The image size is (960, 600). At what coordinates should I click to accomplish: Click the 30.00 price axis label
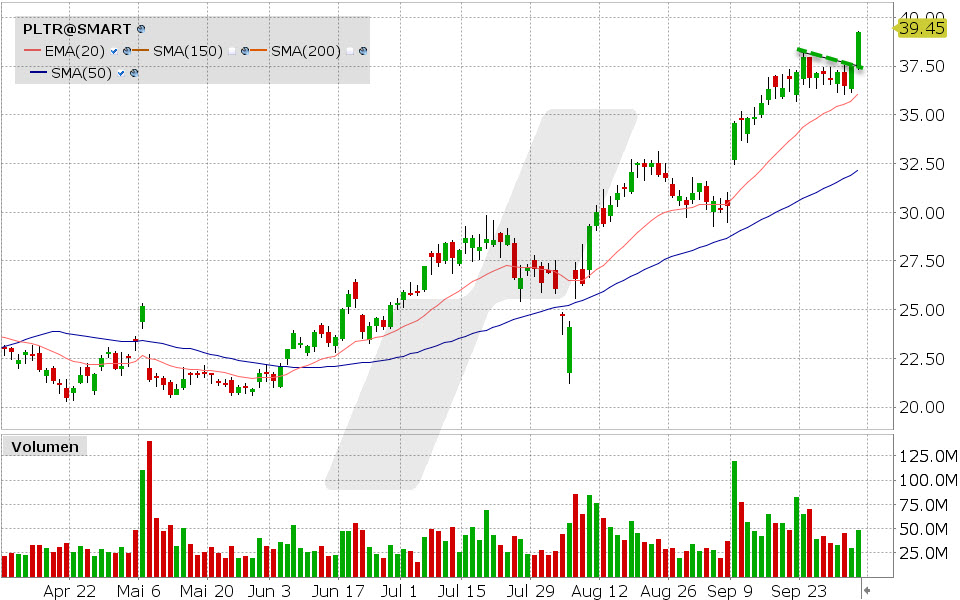tap(921, 213)
